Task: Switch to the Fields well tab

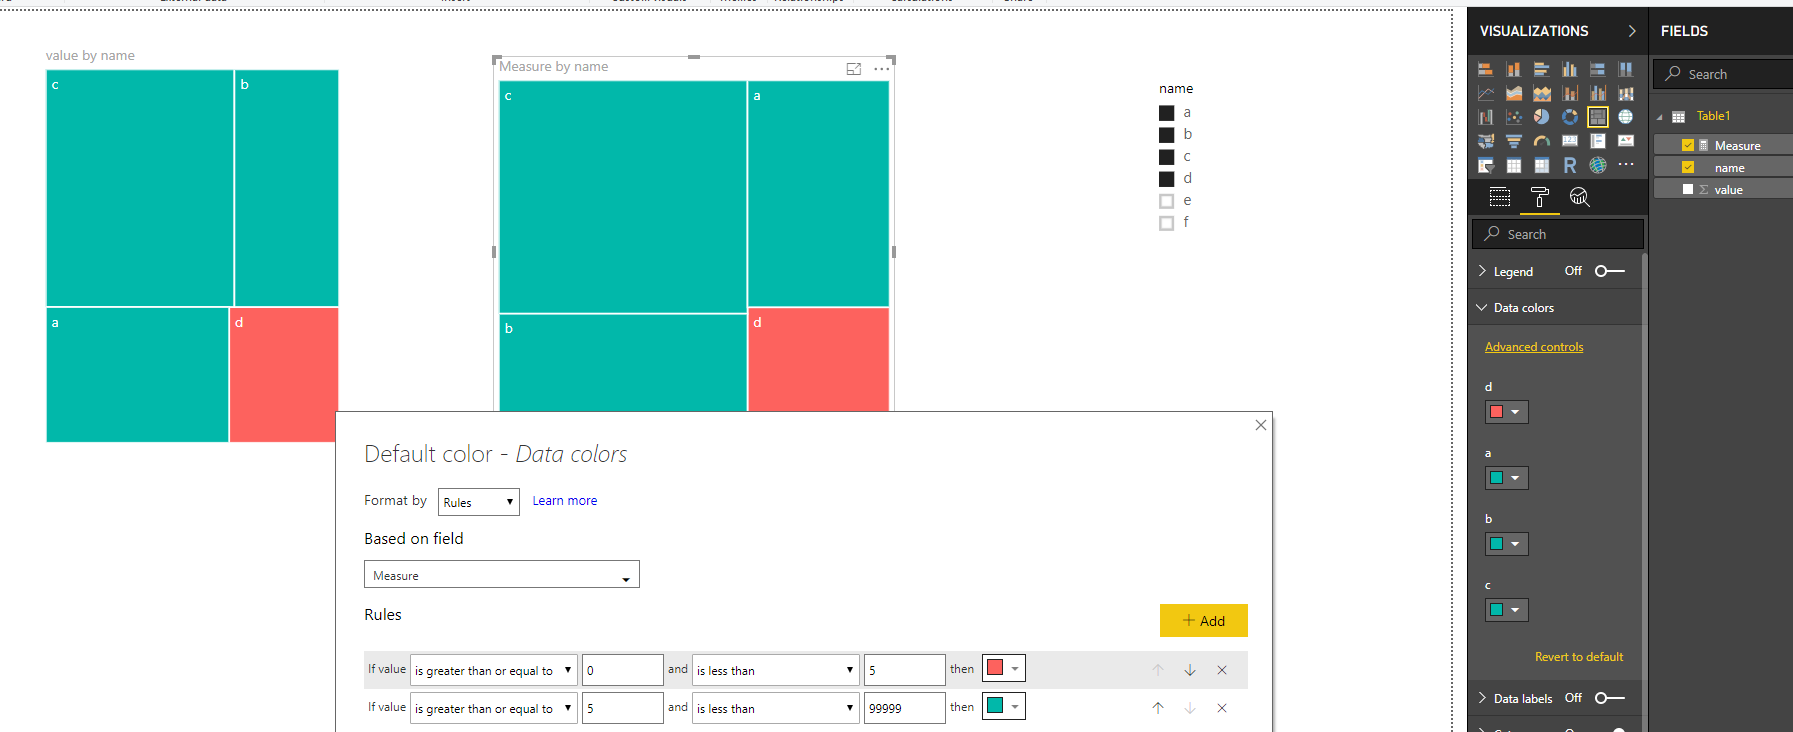Action: click(x=1499, y=197)
